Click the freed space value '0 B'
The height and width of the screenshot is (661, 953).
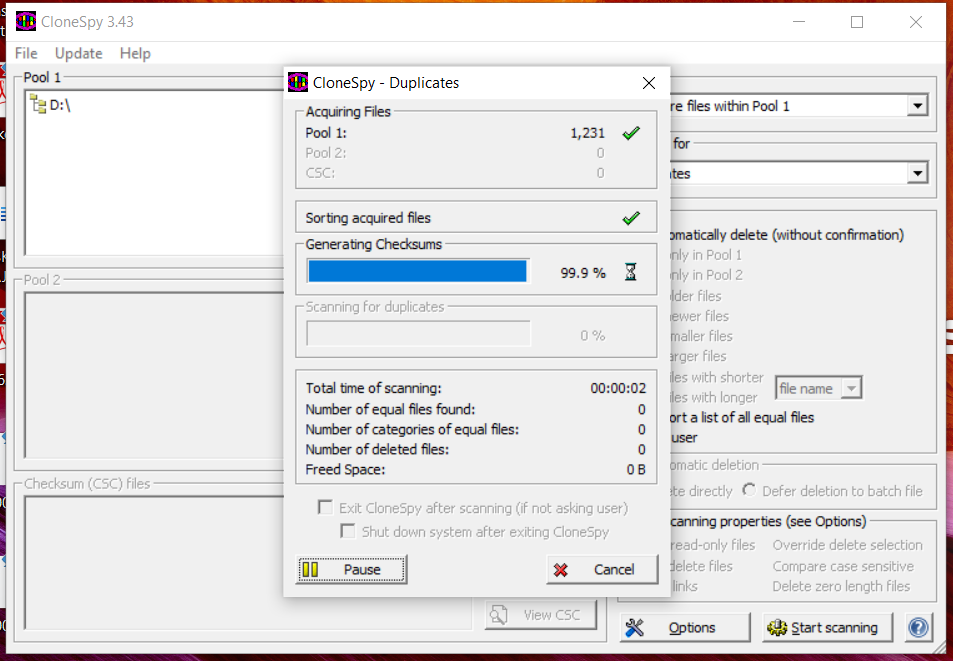pos(636,470)
